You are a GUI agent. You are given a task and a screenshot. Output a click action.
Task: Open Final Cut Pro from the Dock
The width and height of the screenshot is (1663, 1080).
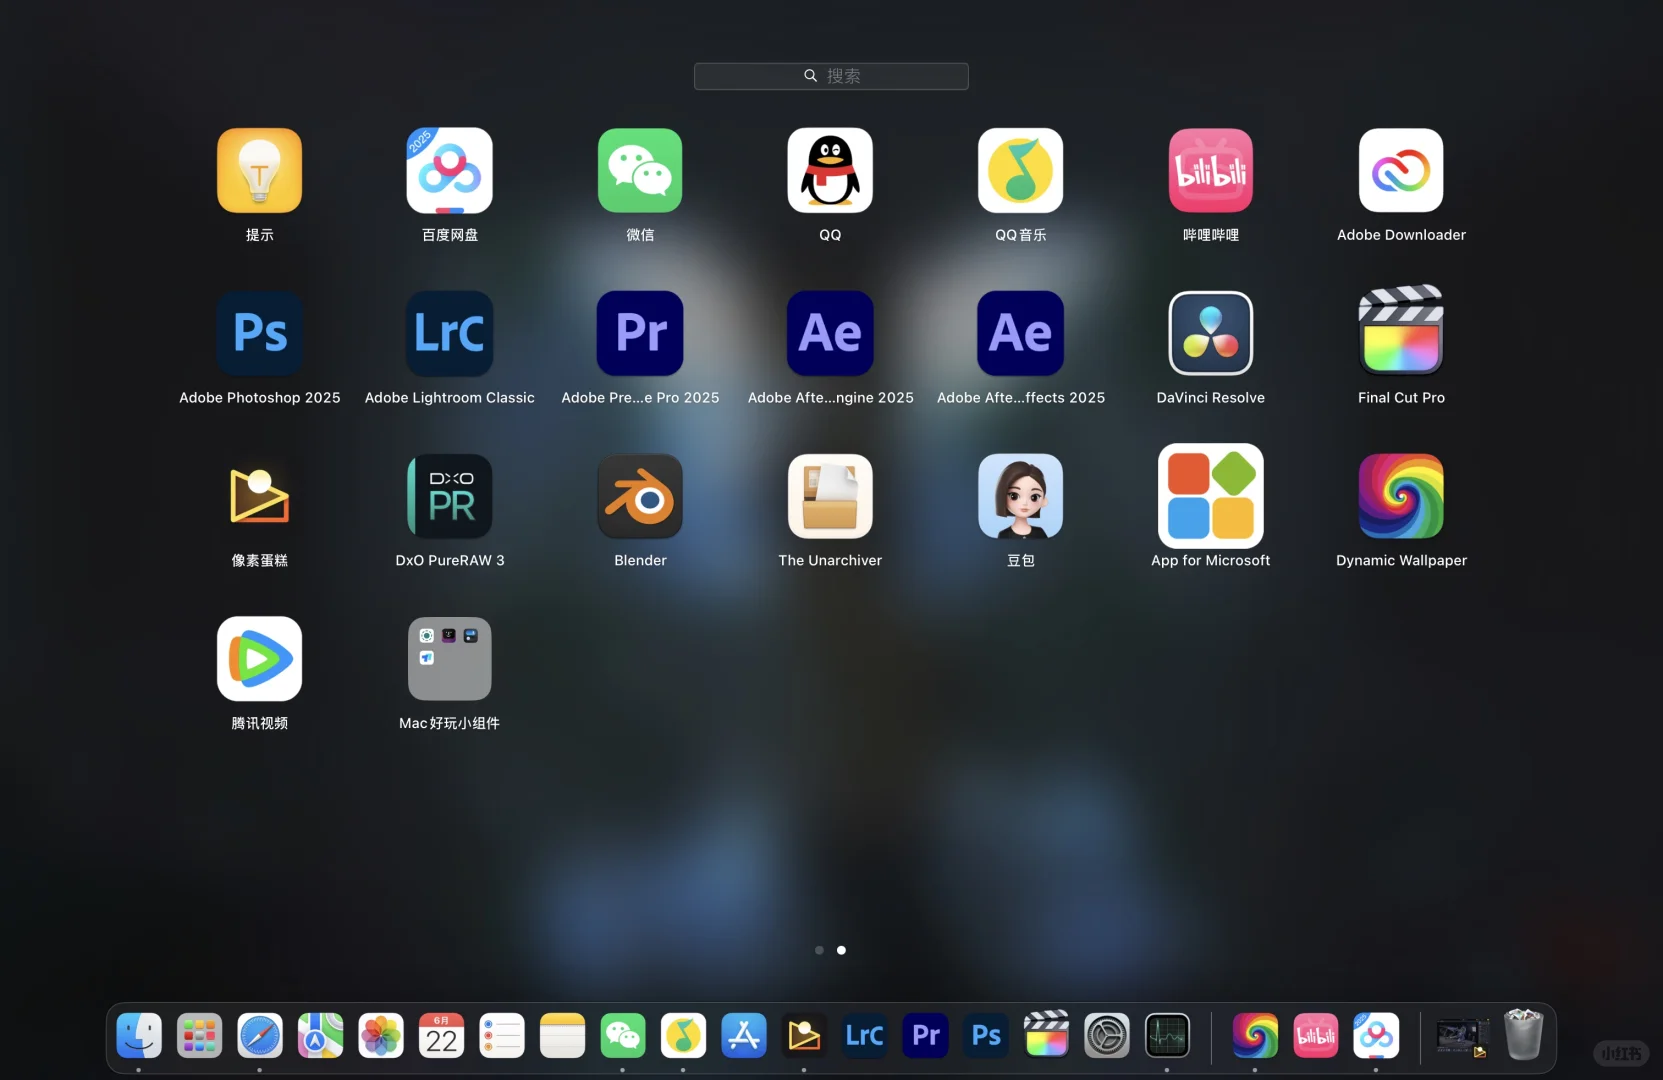(1046, 1035)
